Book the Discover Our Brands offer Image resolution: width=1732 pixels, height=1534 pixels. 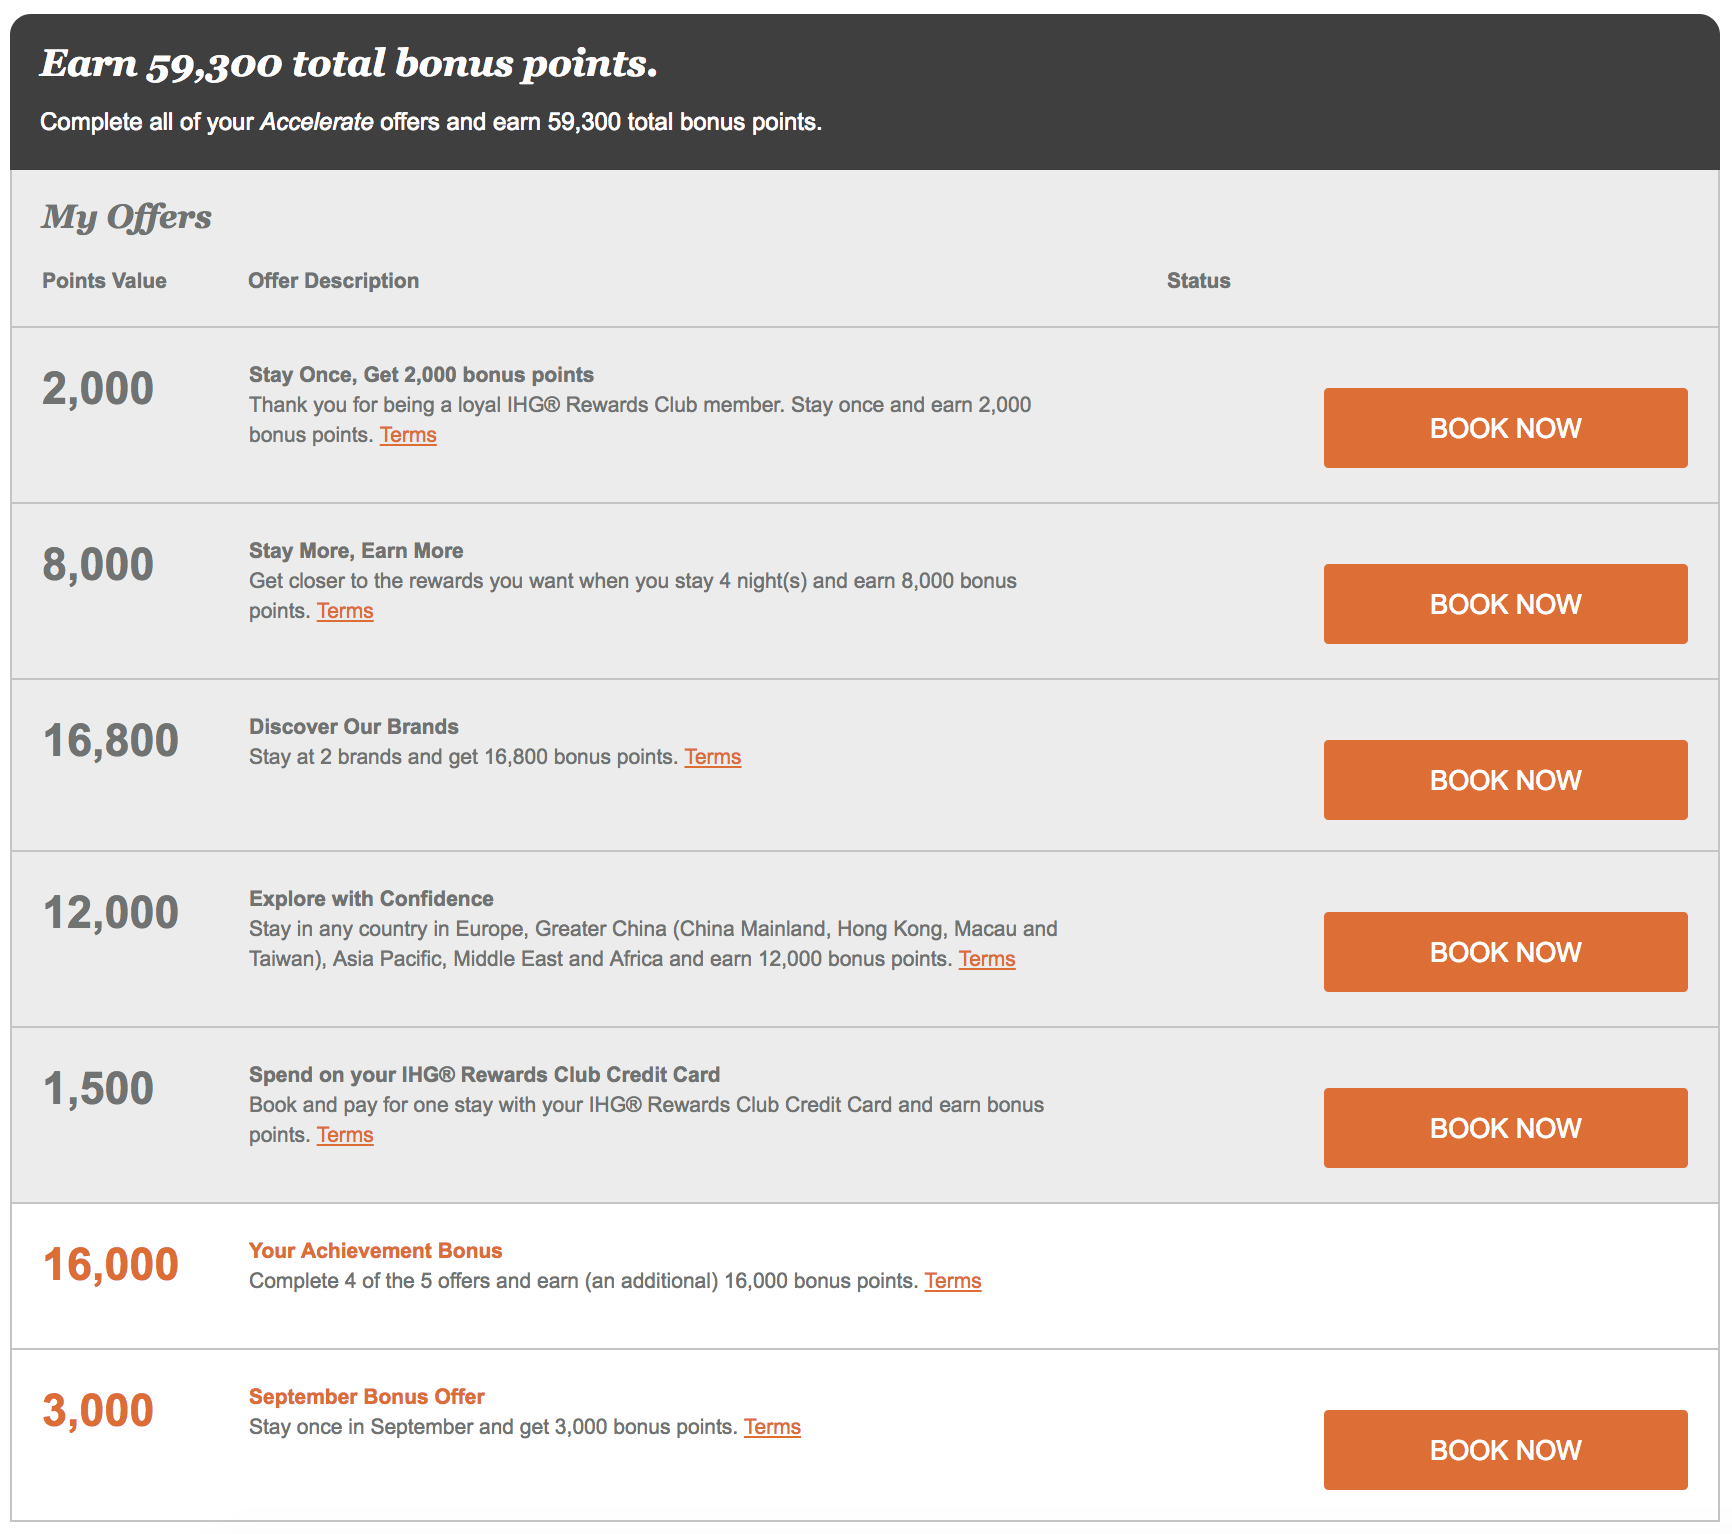click(x=1505, y=780)
